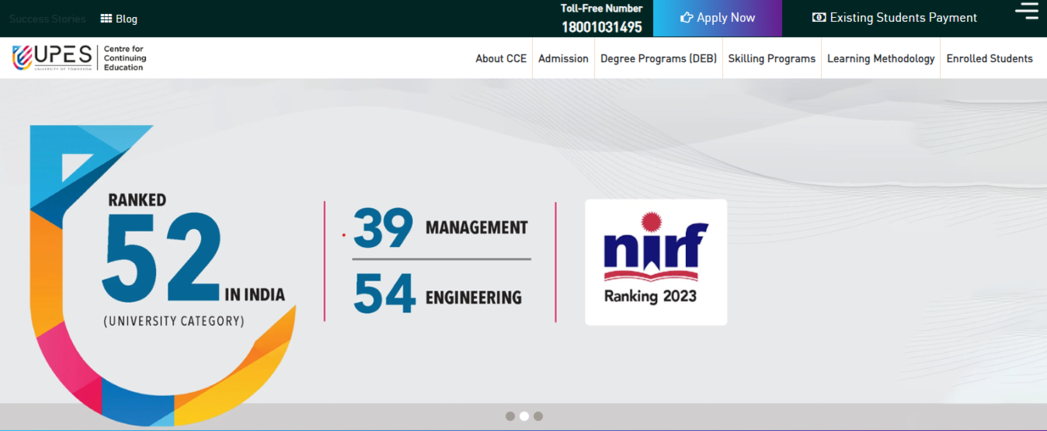
Task: Select the second carousel slide dot
Action: (x=524, y=416)
